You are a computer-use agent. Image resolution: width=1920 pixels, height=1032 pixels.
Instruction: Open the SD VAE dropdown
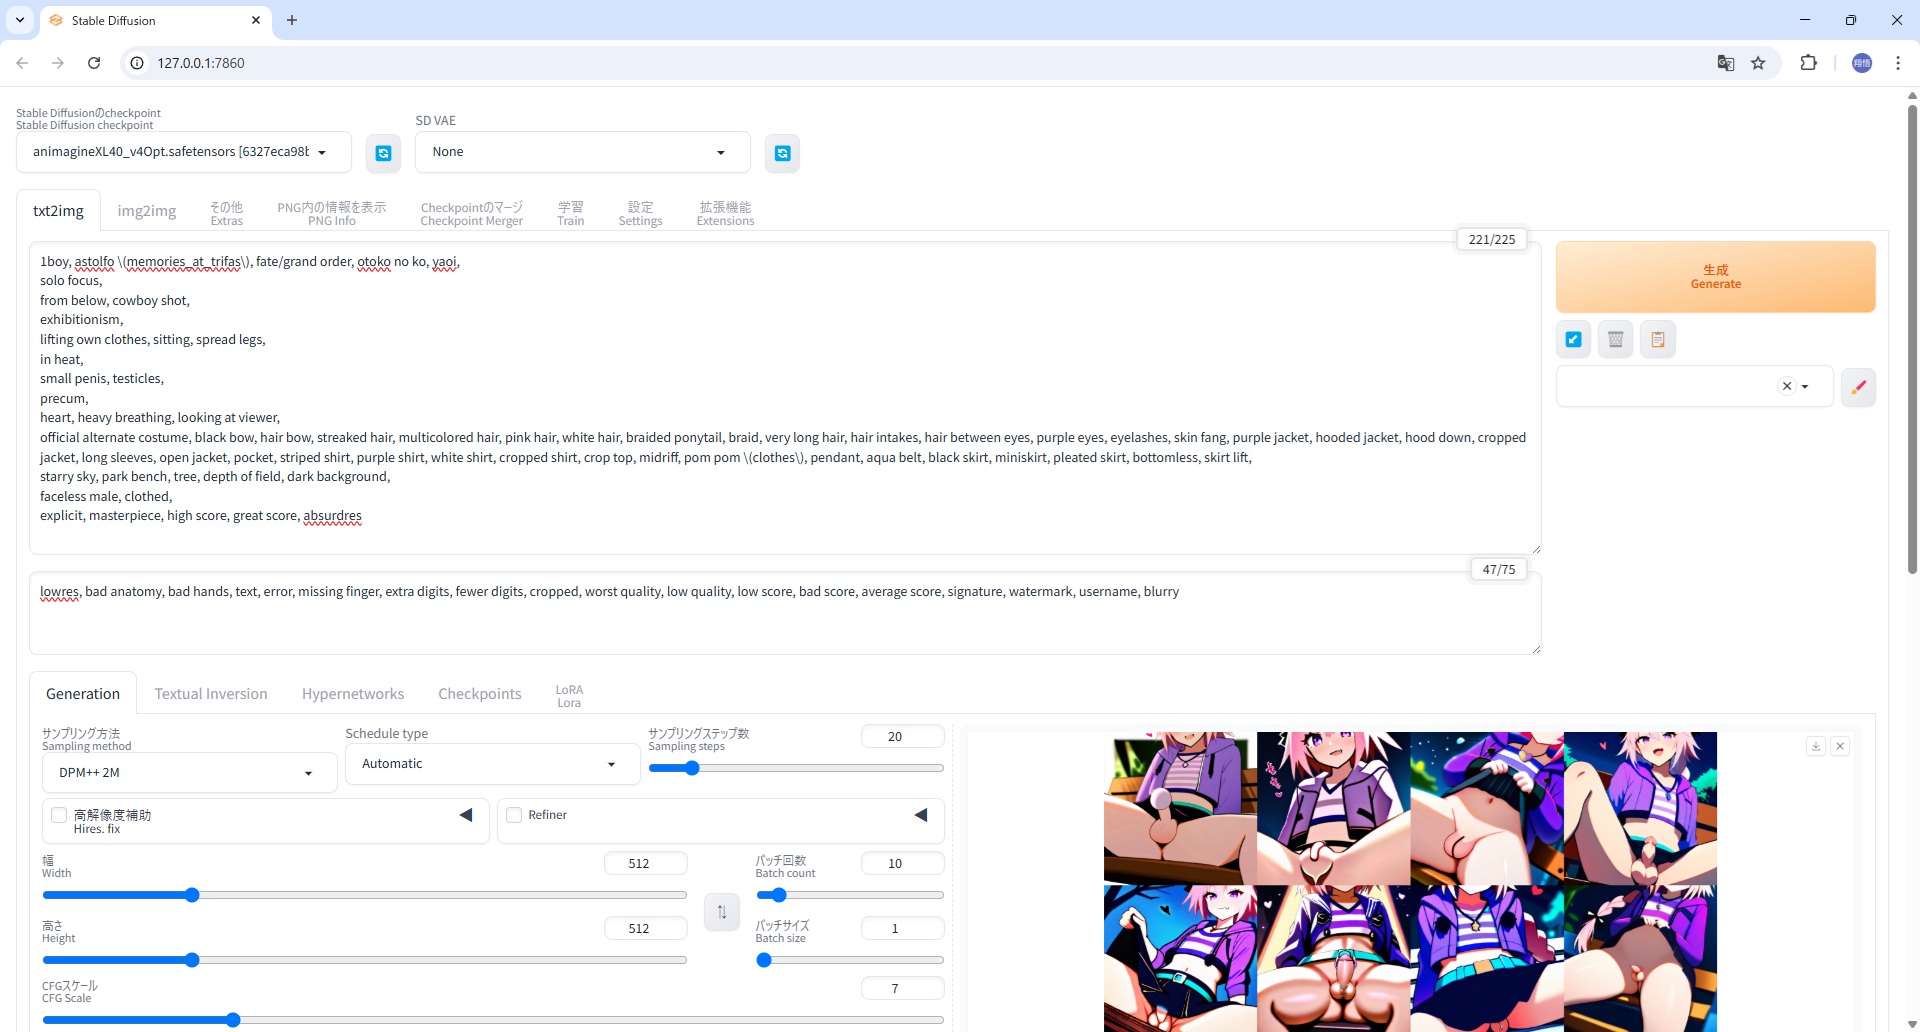583,152
